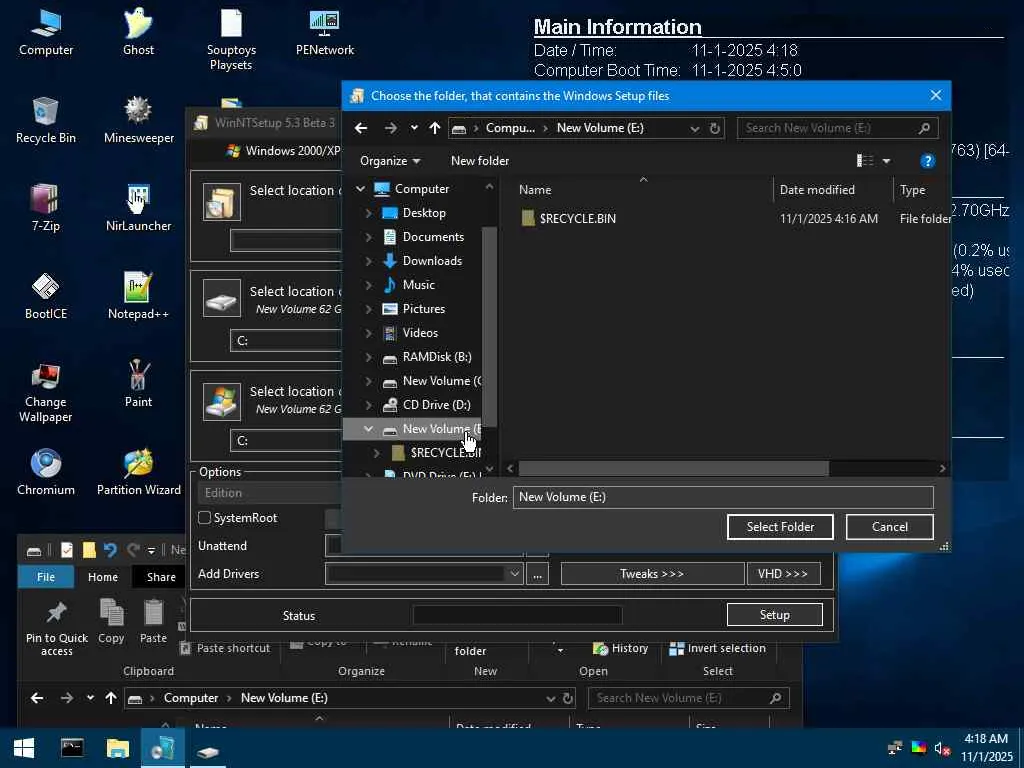Open the dialog's Help question mark
This screenshot has width=1024, height=768.
pyautogui.click(x=927, y=161)
